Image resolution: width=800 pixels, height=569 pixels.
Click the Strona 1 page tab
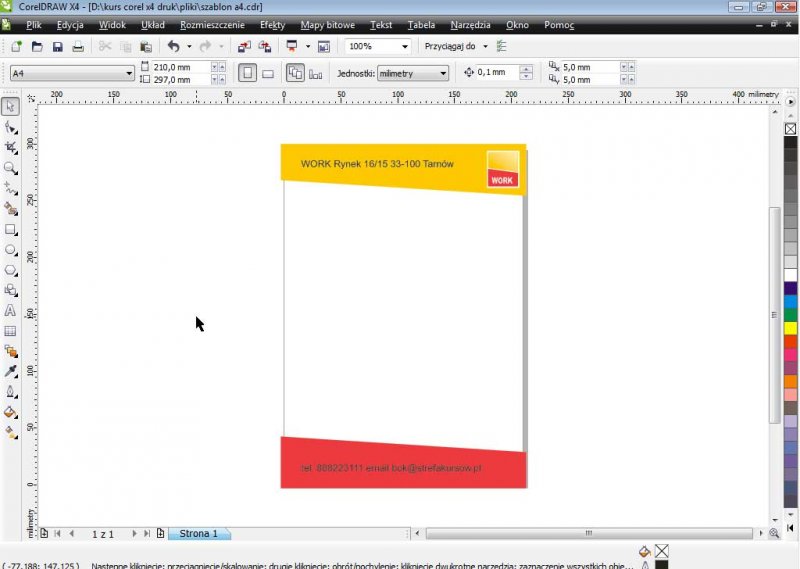198,534
